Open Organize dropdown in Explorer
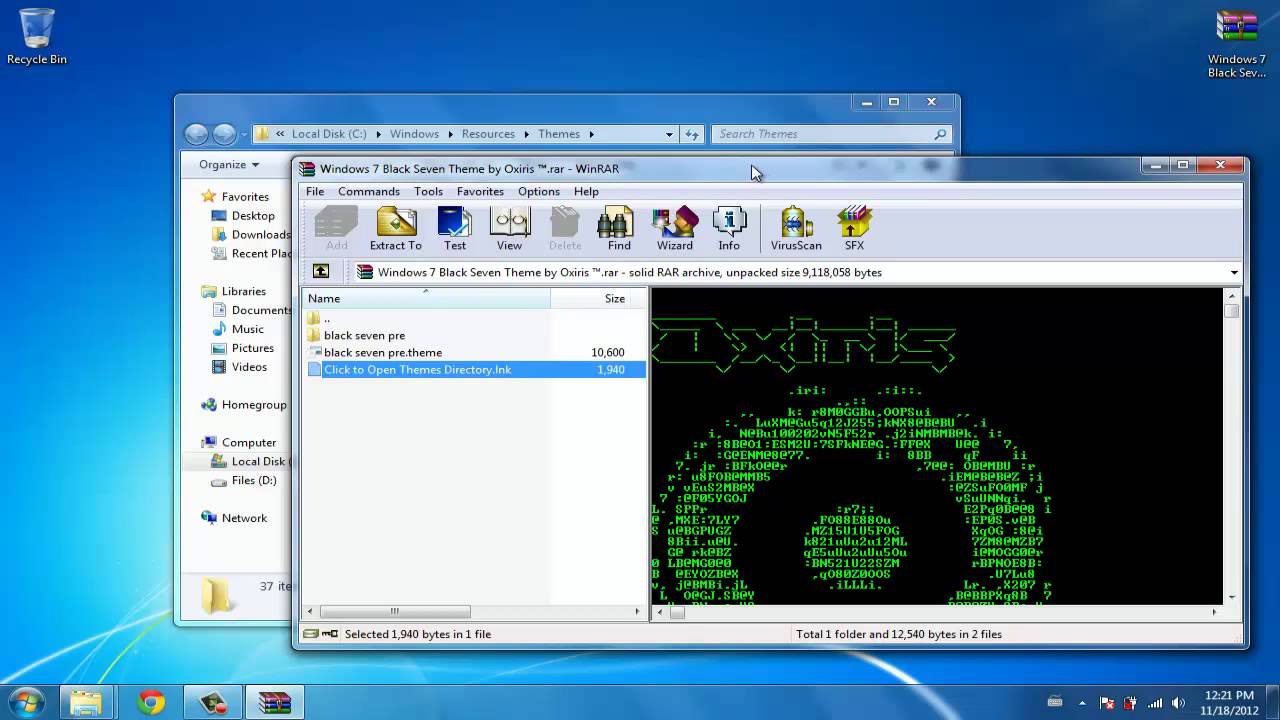This screenshot has width=1280, height=720. pyautogui.click(x=229, y=164)
